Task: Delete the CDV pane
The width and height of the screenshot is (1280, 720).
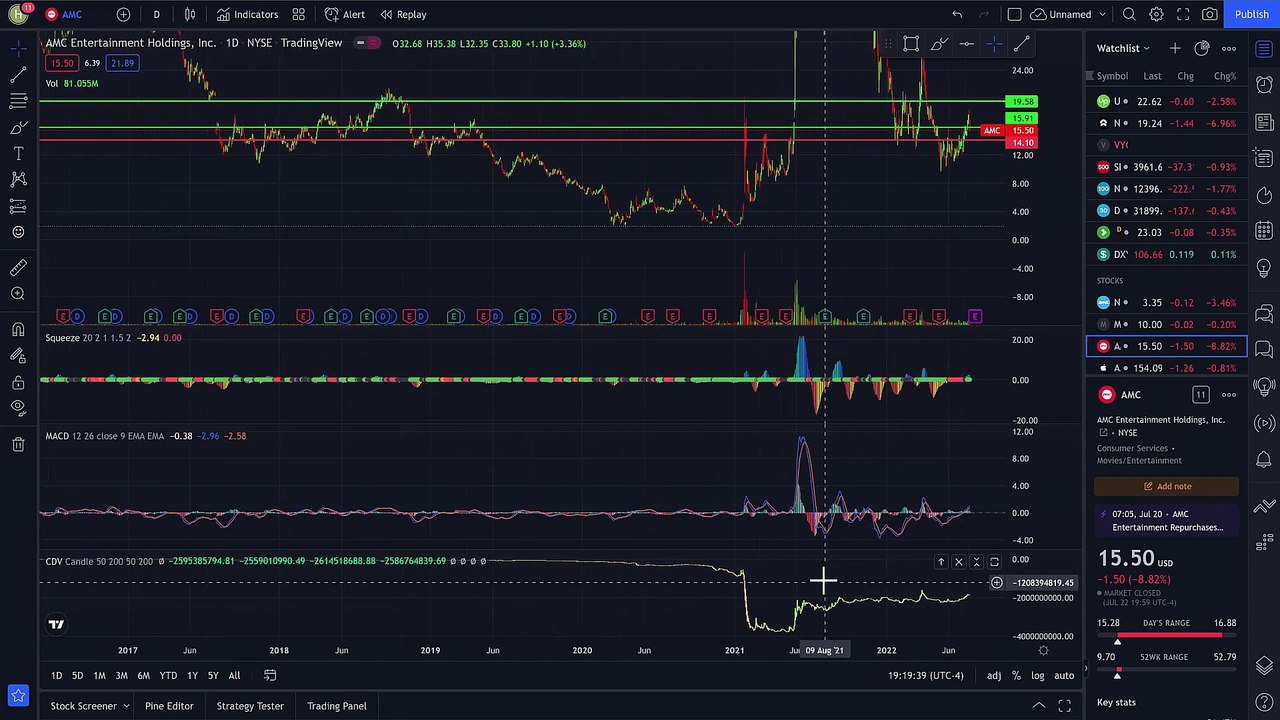Action: 959,562
